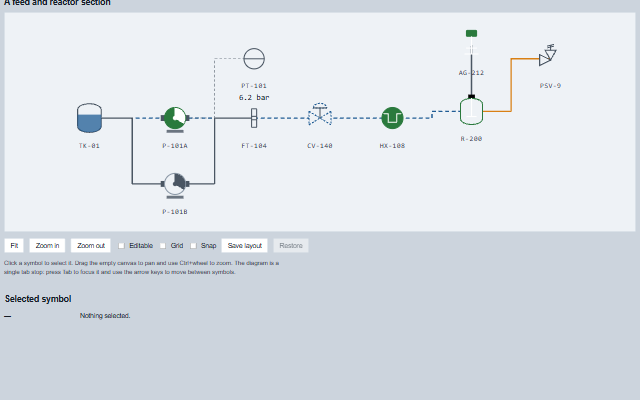
Task: Click the PT-101 label text
Action: [254, 86]
